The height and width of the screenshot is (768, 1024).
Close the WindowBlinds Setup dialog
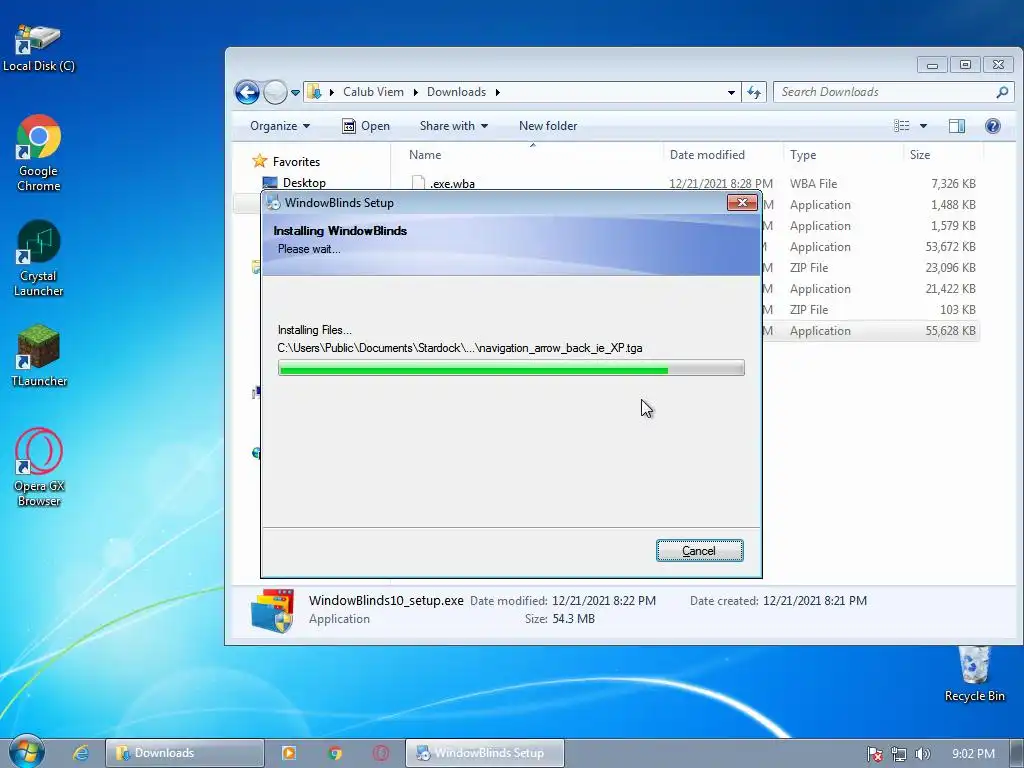pyautogui.click(x=742, y=202)
